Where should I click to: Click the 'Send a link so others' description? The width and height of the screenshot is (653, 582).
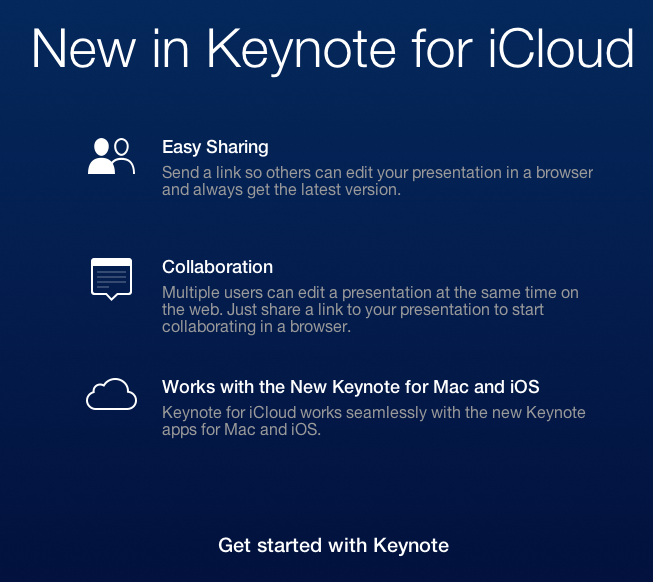377,181
